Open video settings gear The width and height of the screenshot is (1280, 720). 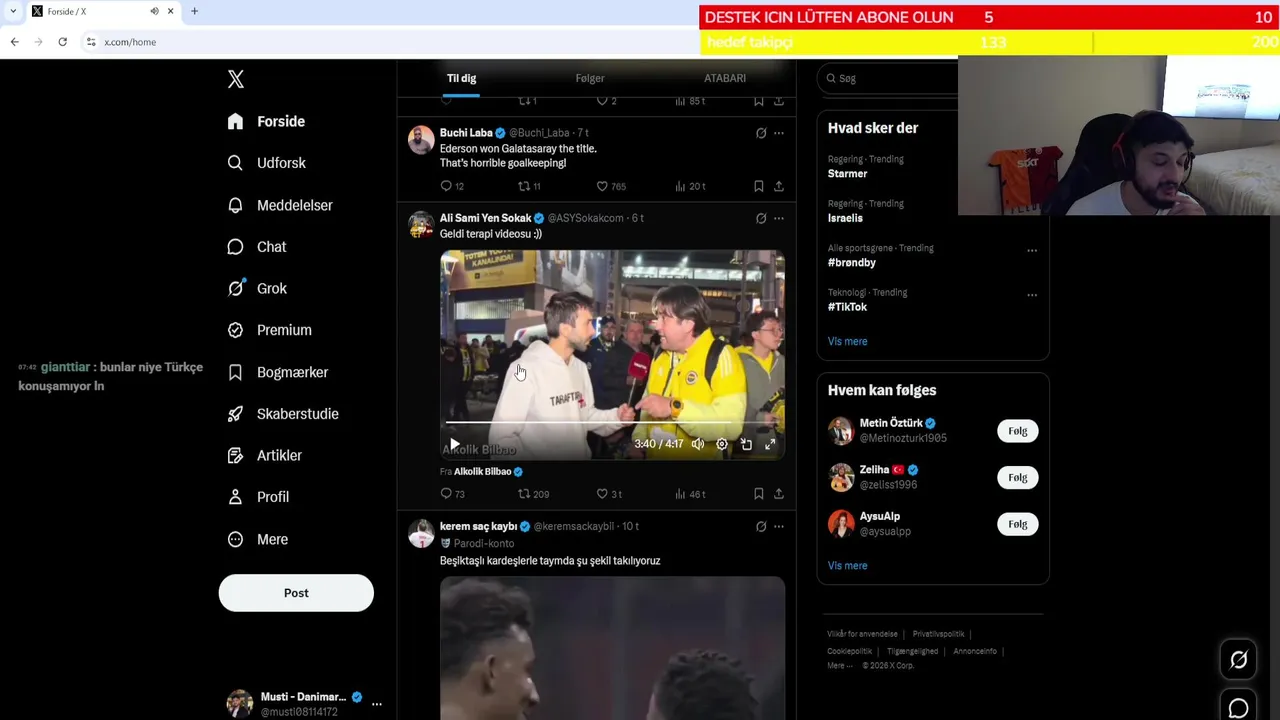click(722, 444)
